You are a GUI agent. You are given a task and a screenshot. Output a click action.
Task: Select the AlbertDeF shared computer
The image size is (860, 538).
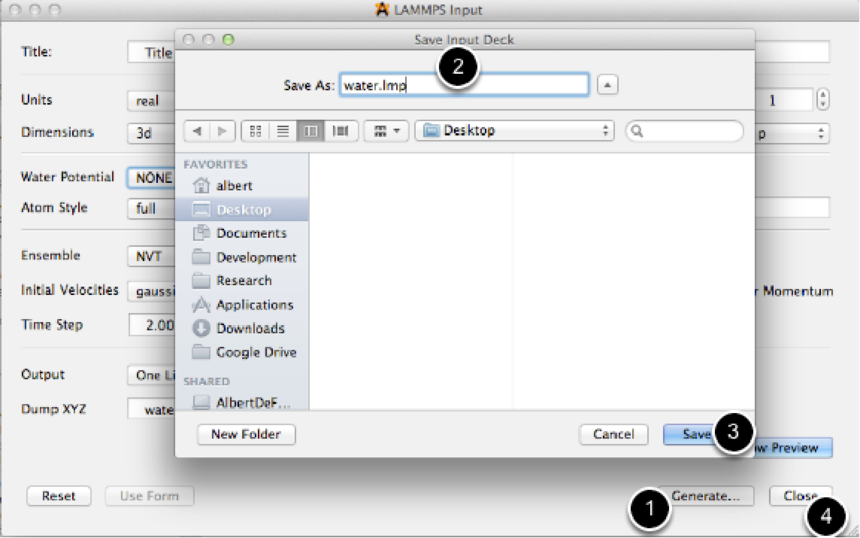[x=242, y=403]
